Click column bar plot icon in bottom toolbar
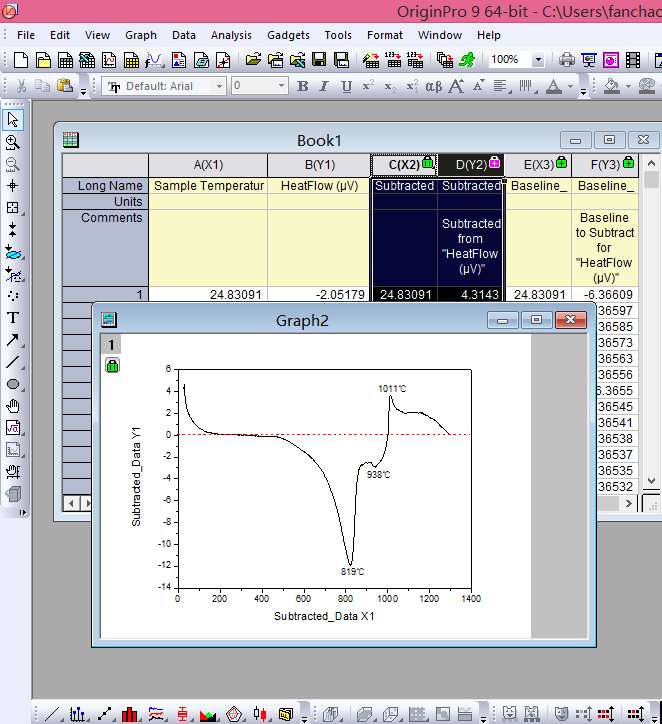The width and height of the screenshot is (662, 724). click(130, 714)
